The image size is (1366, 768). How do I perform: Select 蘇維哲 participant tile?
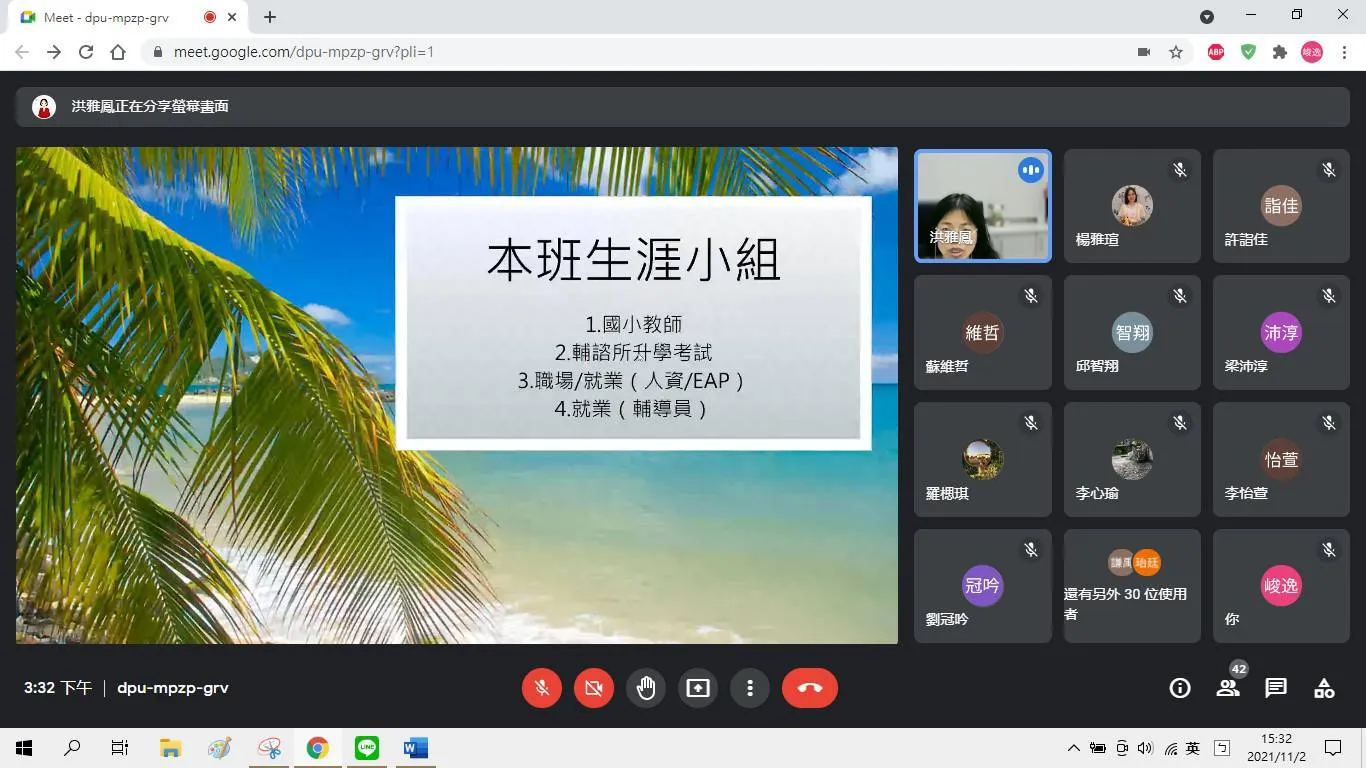click(x=983, y=333)
